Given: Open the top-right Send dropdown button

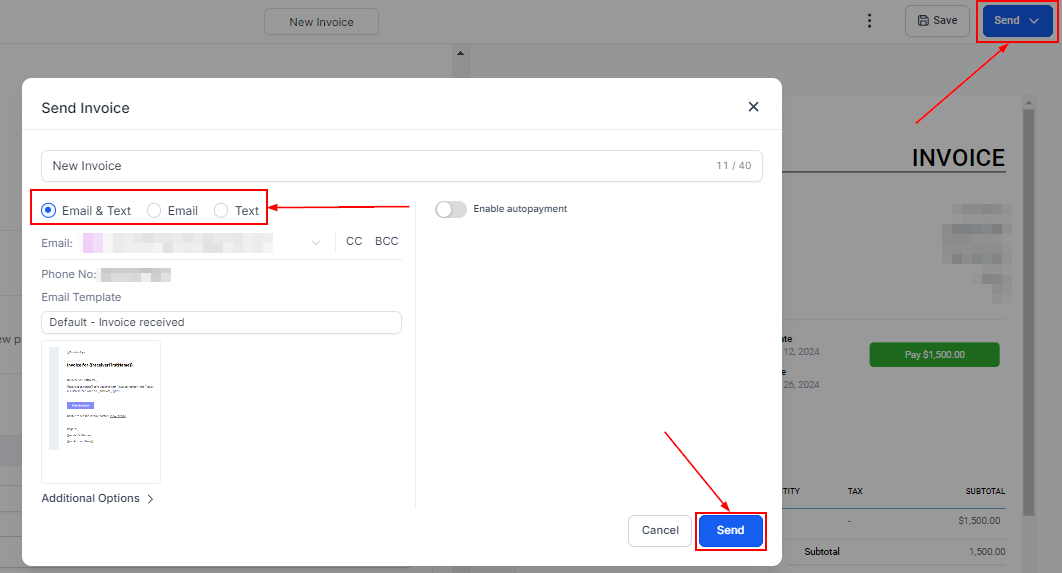Looking at the screenshot, I should (1017, 21).
